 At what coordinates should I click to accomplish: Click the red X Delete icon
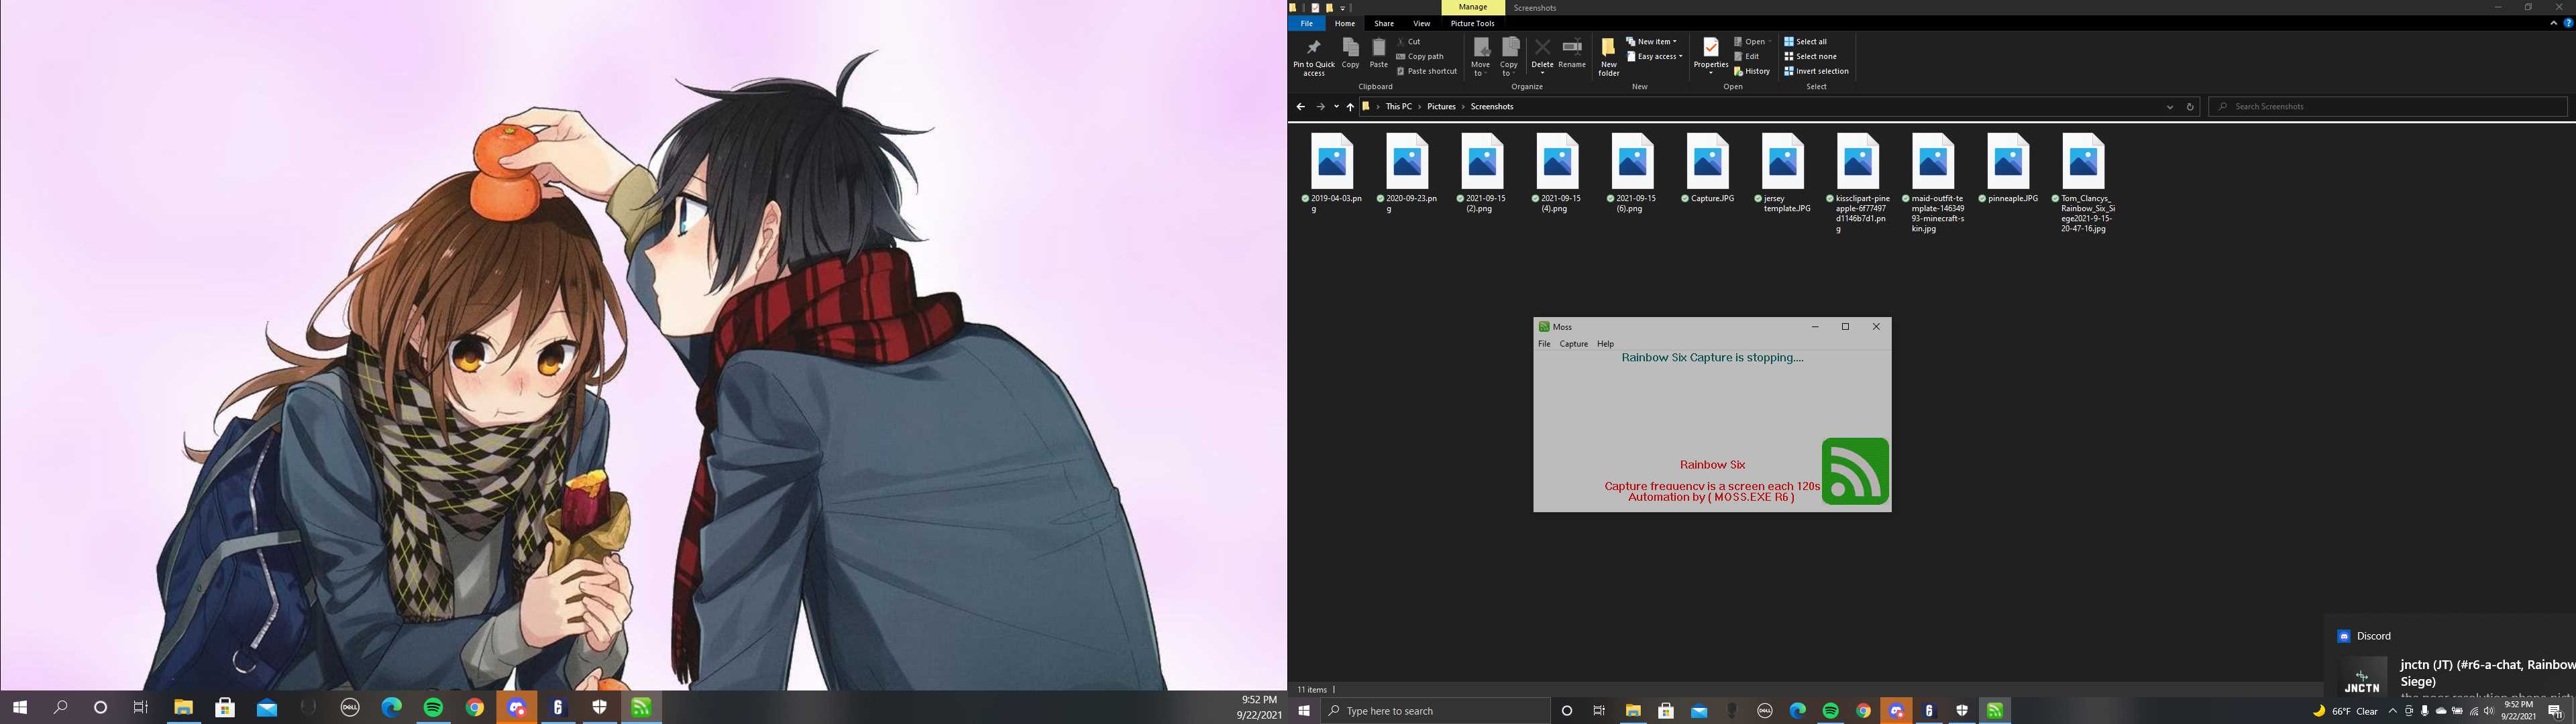tap(1542, 47)
